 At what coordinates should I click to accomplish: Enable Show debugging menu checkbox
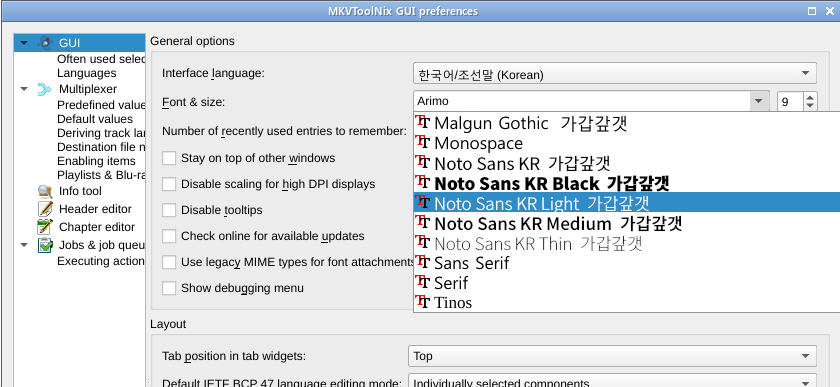[x=169, y=288]
